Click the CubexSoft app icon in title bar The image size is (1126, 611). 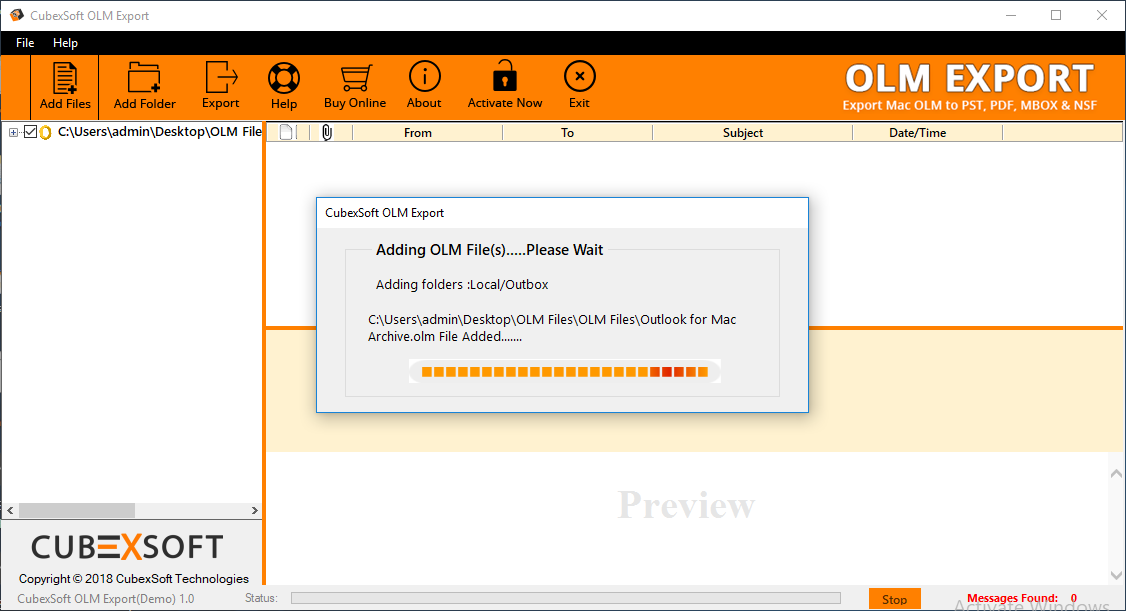coord(16,15)
